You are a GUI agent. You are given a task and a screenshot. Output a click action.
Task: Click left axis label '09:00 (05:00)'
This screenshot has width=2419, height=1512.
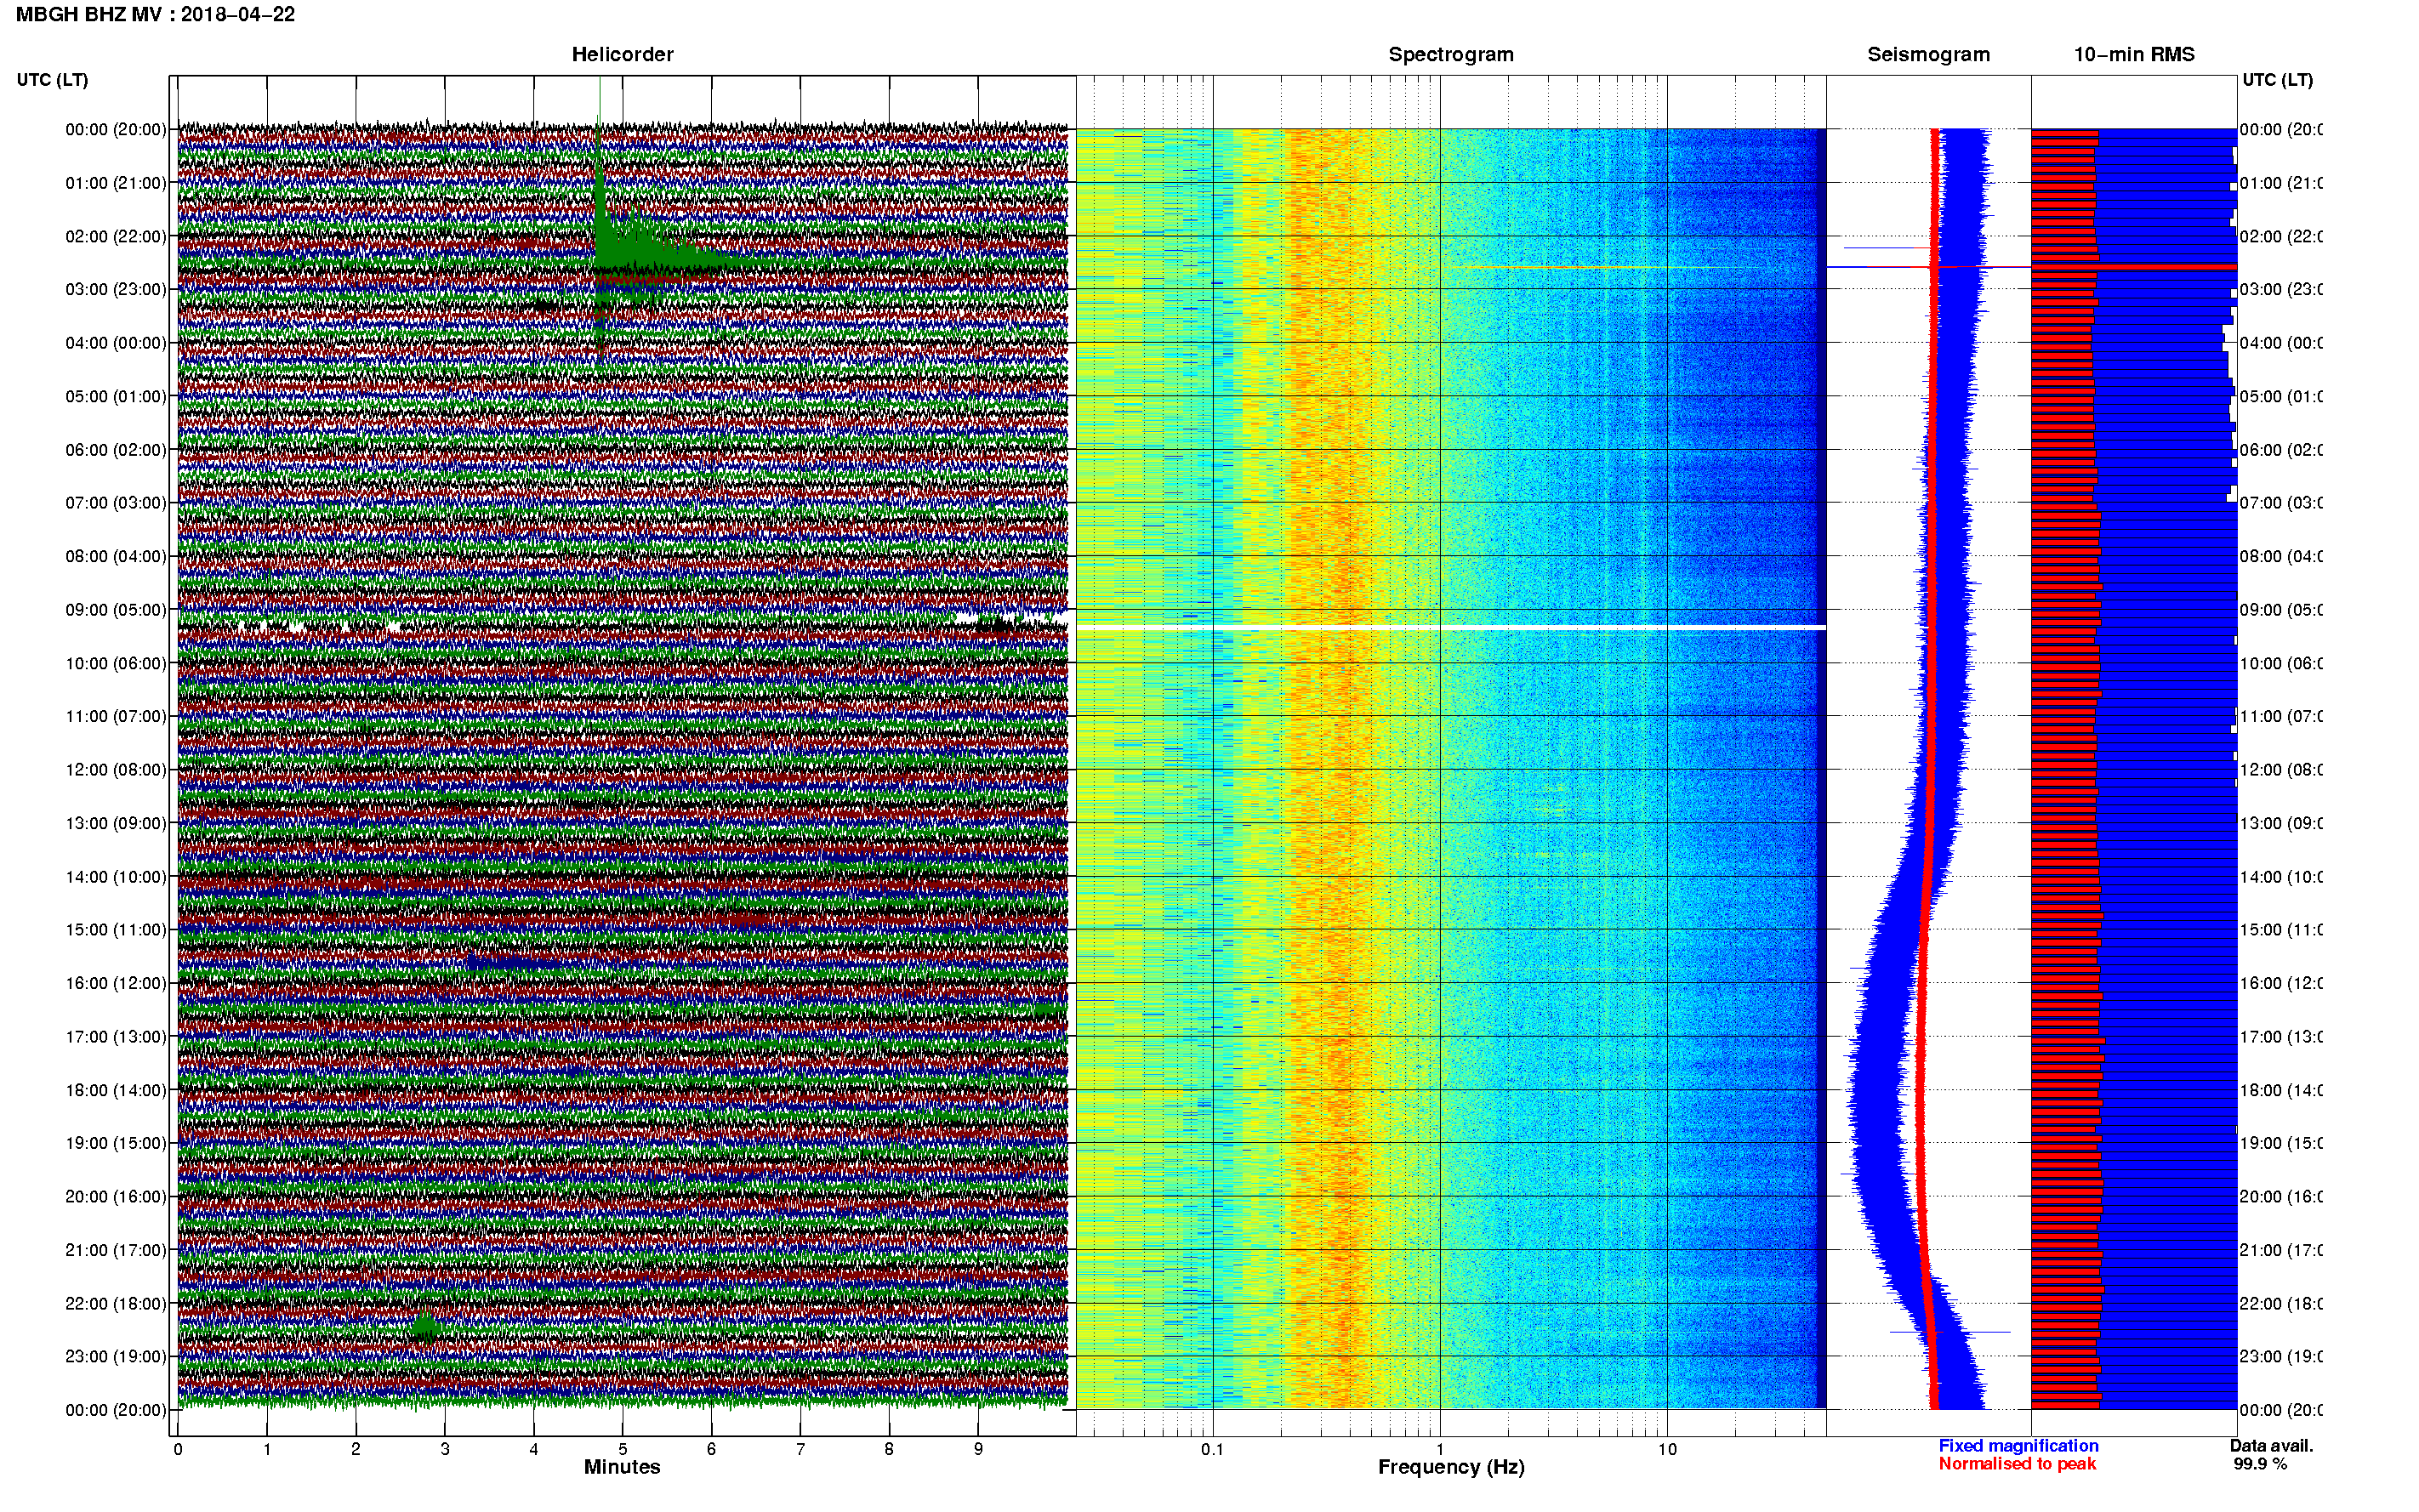[x=116, y=609]
